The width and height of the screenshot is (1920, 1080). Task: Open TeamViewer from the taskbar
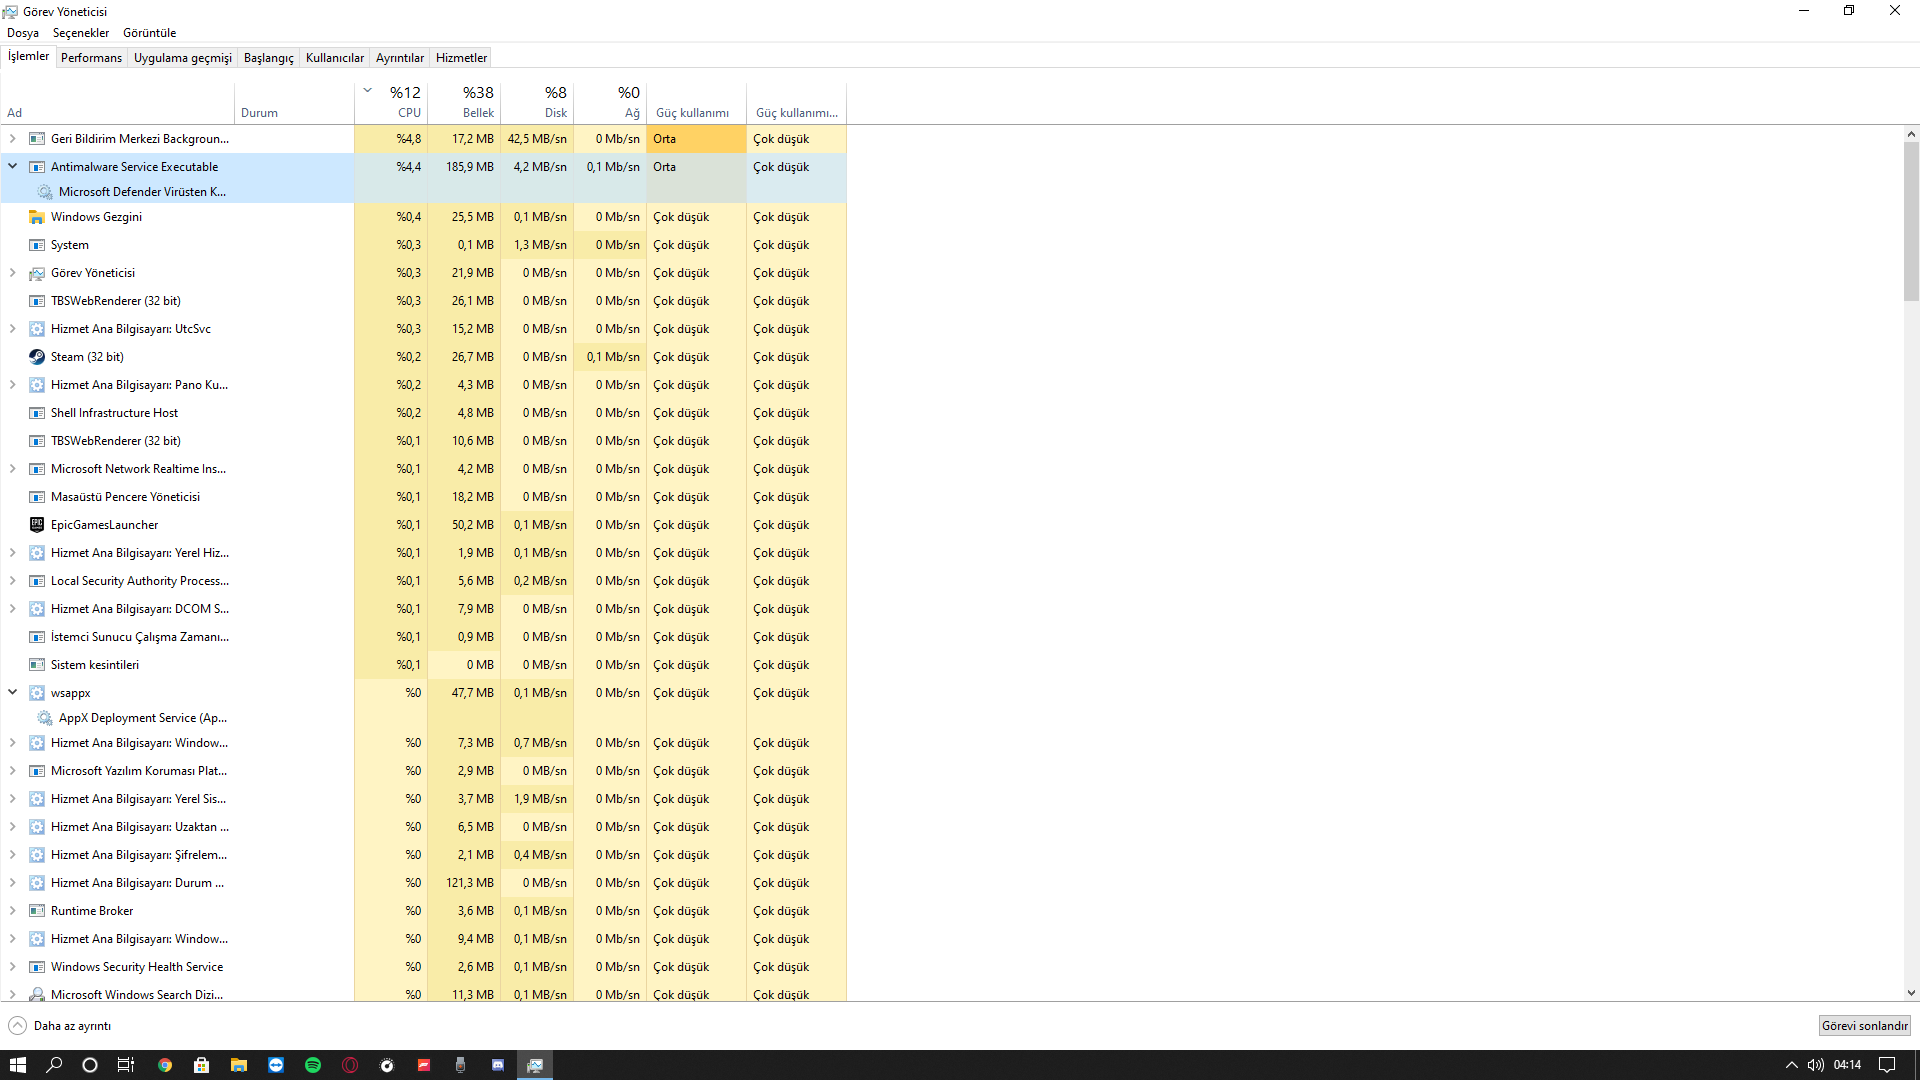[x=276, y=1065]
